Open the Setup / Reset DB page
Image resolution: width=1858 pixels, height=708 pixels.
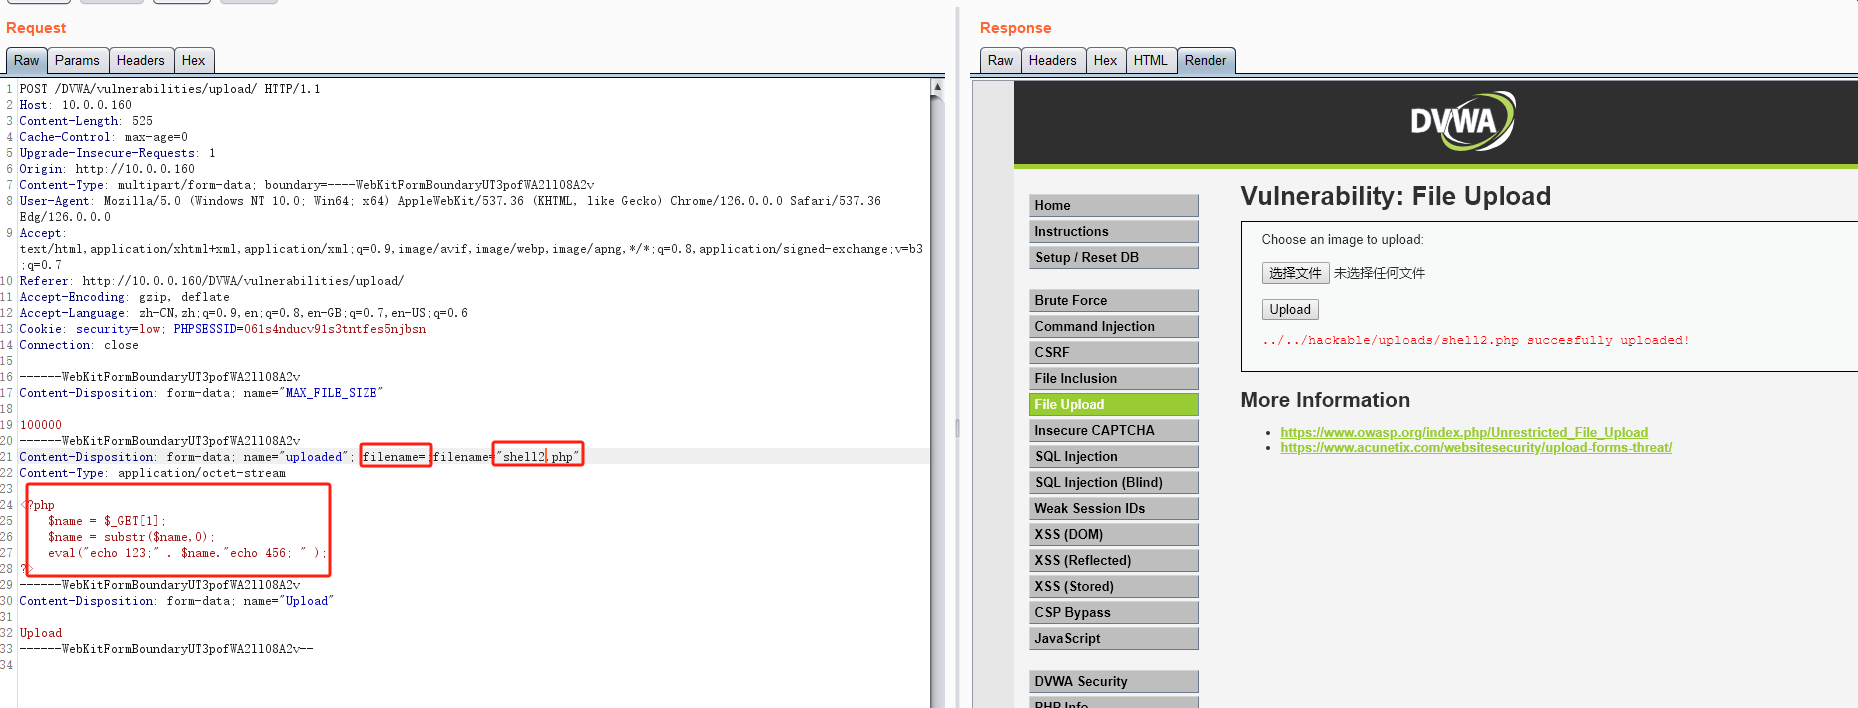click(1113, 257)
